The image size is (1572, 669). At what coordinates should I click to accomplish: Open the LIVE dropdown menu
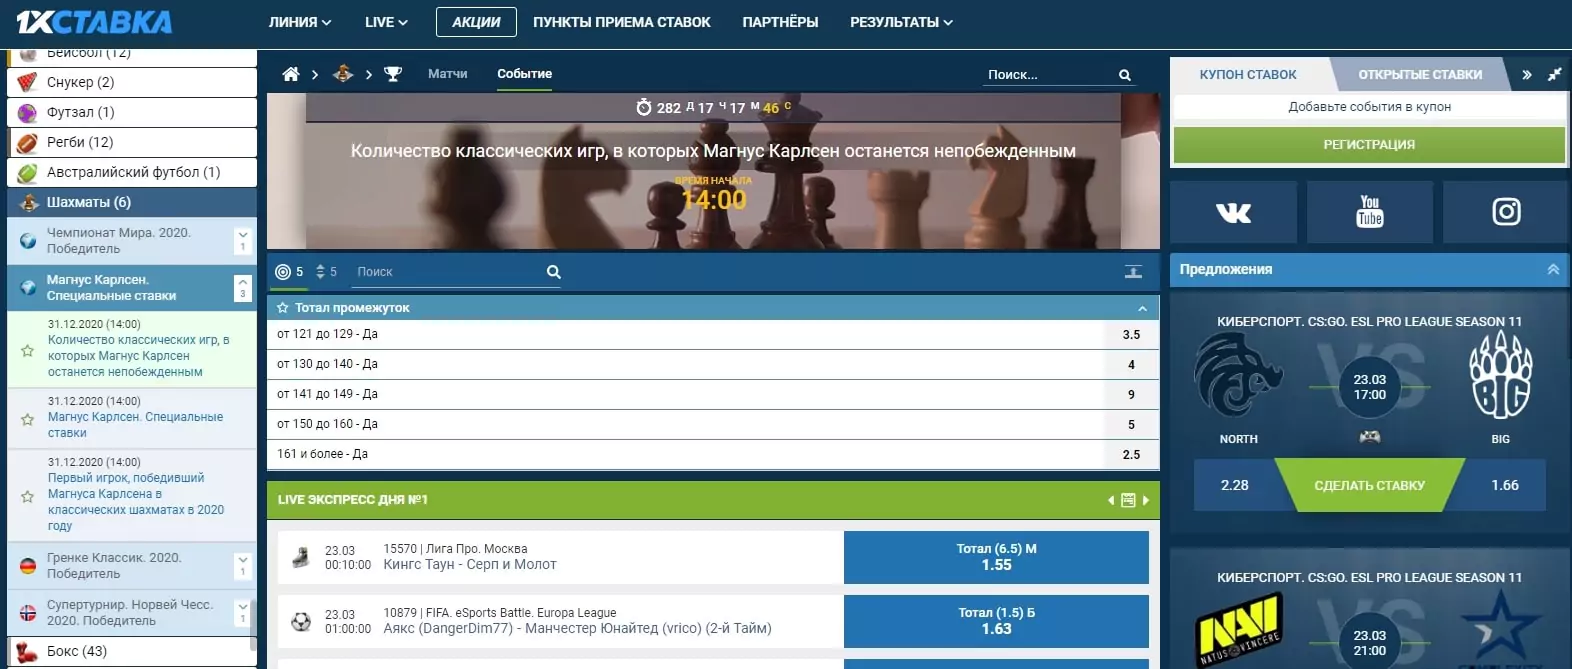click(386, 22)
